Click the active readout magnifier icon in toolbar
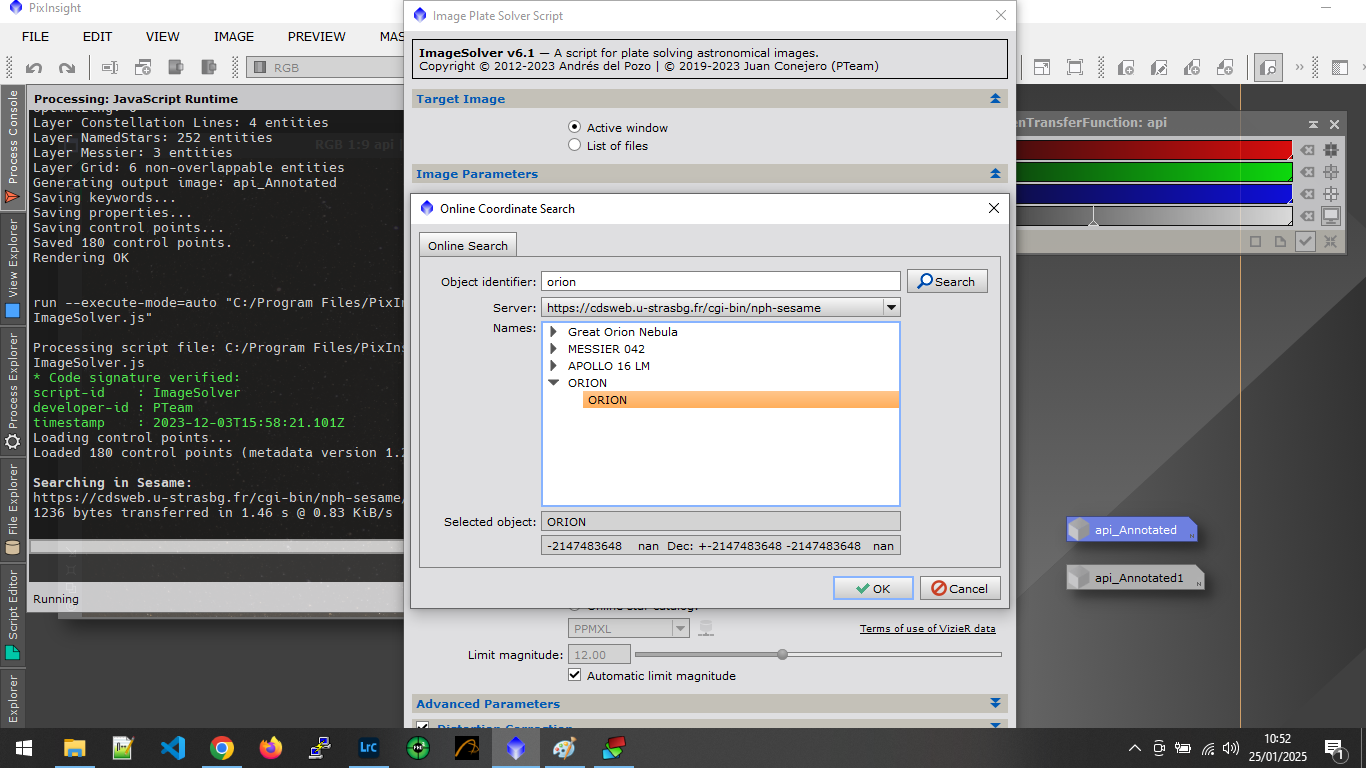This screenshot has width=1366, height=768. click(1268, 68)
